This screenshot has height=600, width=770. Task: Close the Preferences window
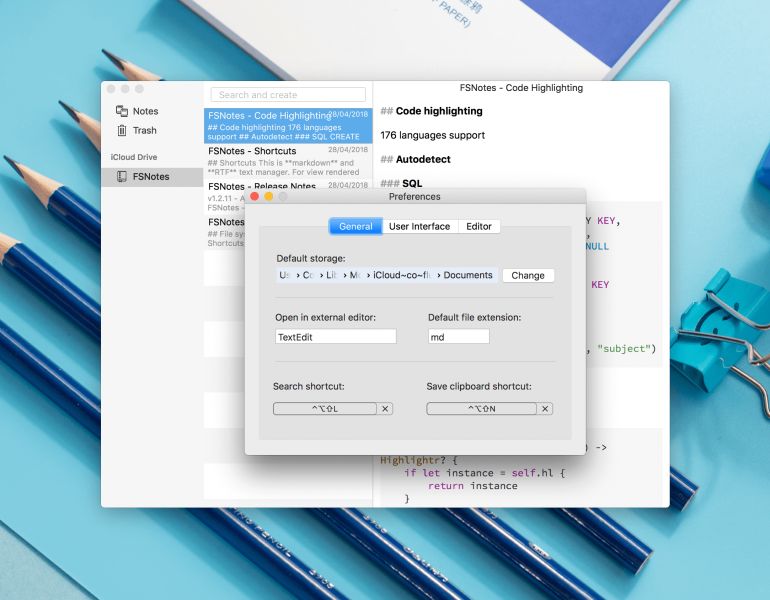coord(254,196)
